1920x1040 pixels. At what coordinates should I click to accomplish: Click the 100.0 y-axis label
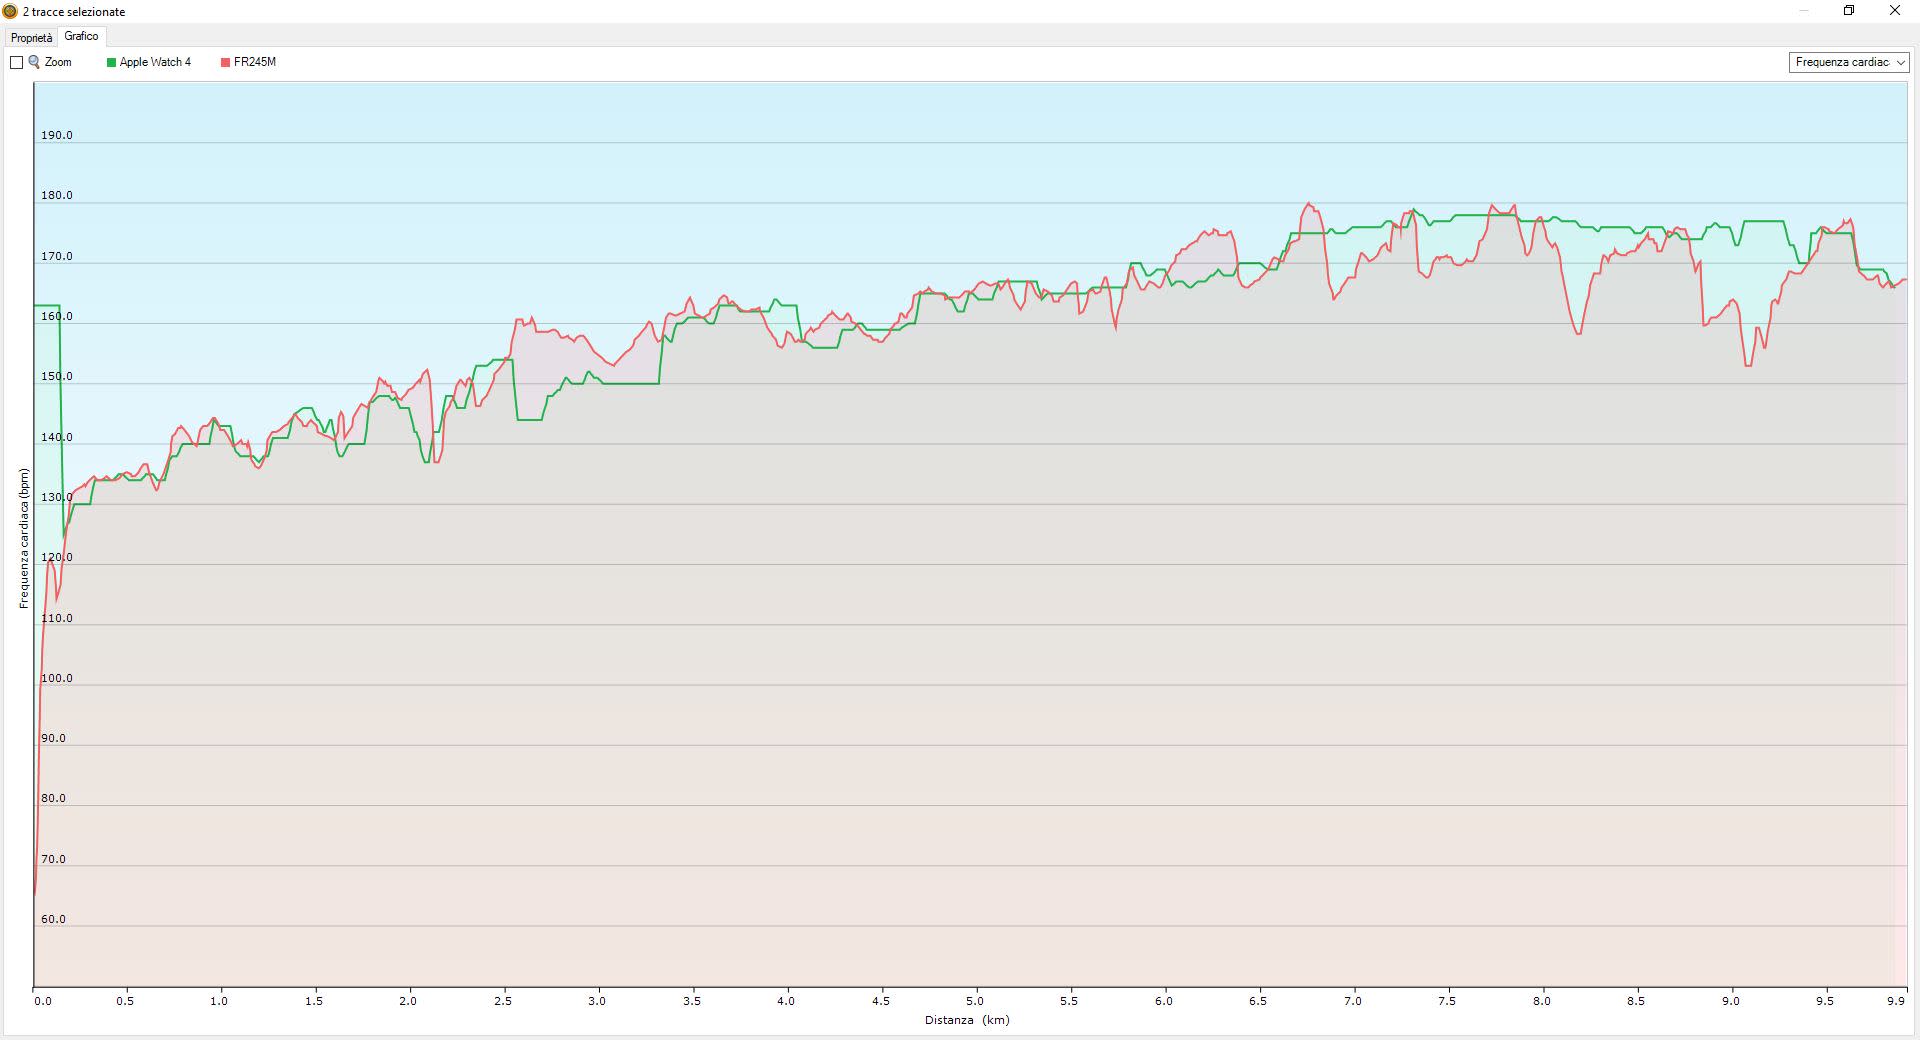tap(56, 678)
